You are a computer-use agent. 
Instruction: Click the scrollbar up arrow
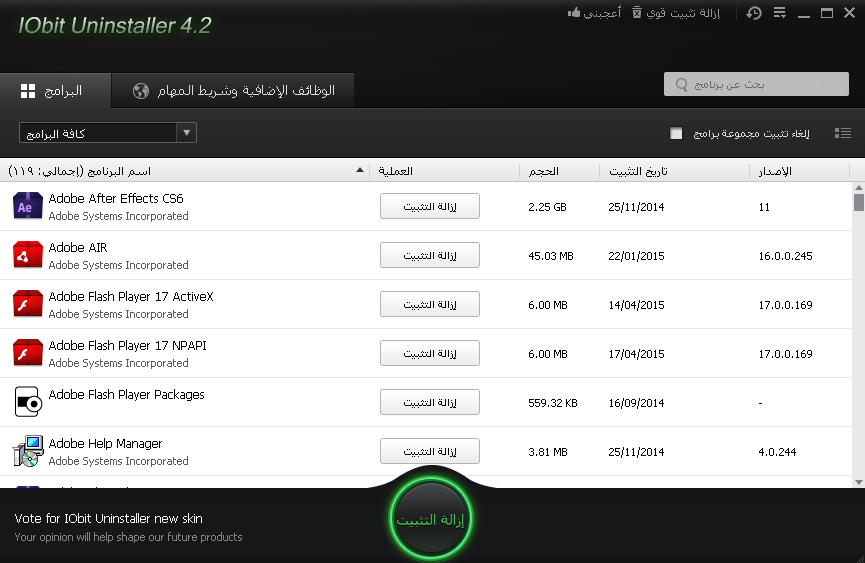tap(858, 187)
